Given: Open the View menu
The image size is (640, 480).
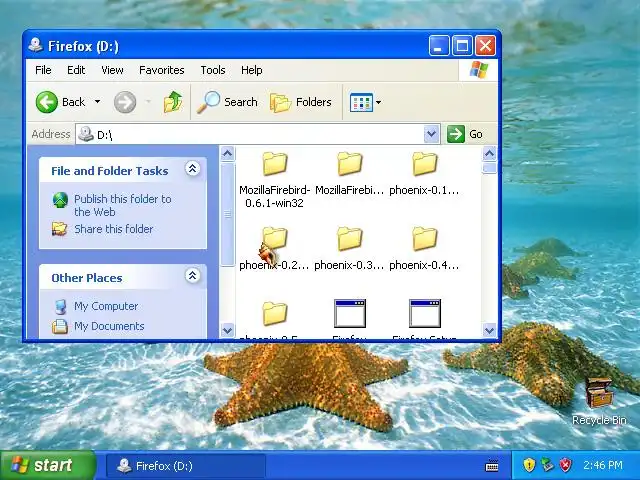Looking at the screenshot, I should point(112,70).
